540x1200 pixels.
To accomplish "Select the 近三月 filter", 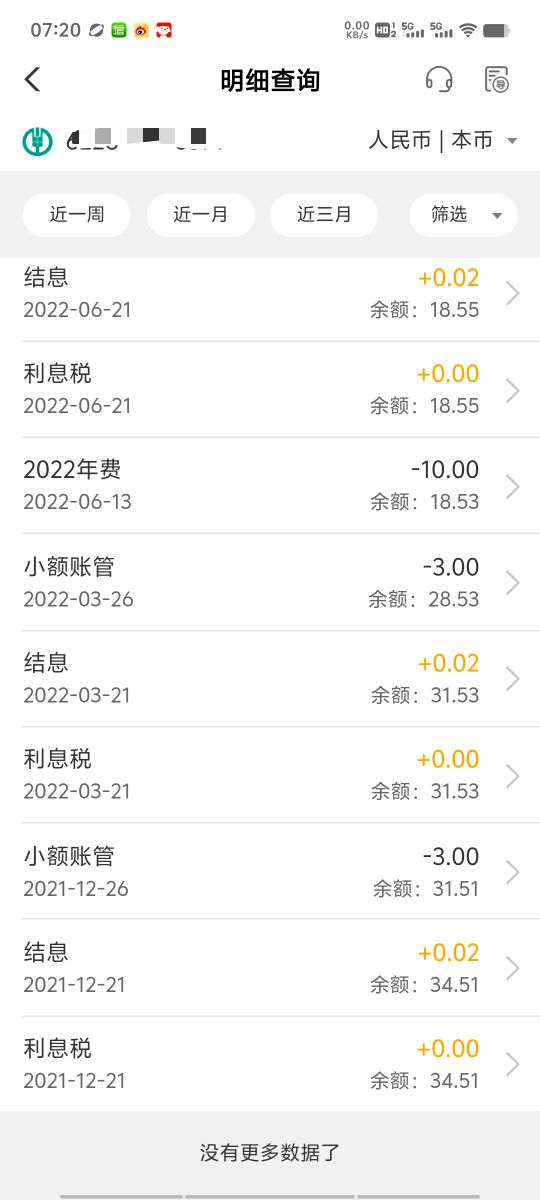I will (324, 215).
